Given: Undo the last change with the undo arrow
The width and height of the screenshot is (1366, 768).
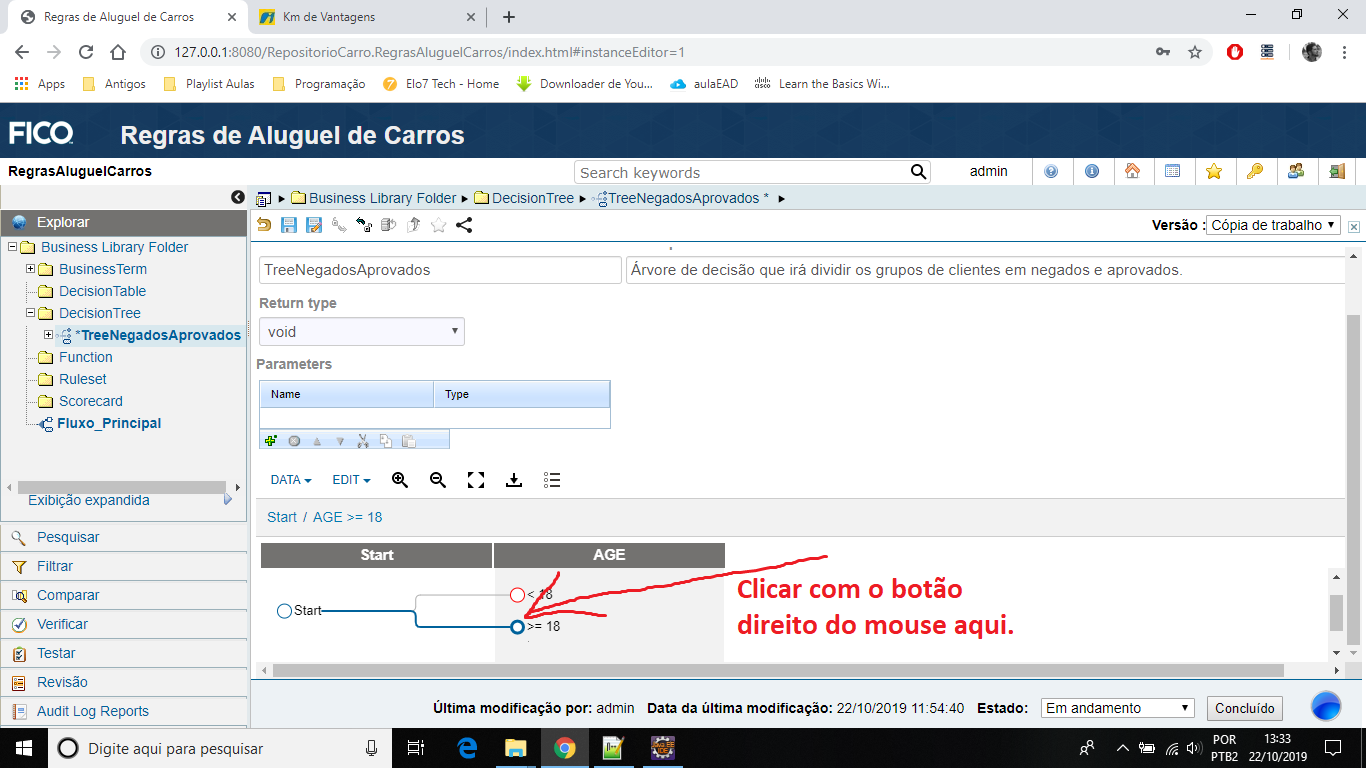Looking at the screenshot, I should point(265,226).
